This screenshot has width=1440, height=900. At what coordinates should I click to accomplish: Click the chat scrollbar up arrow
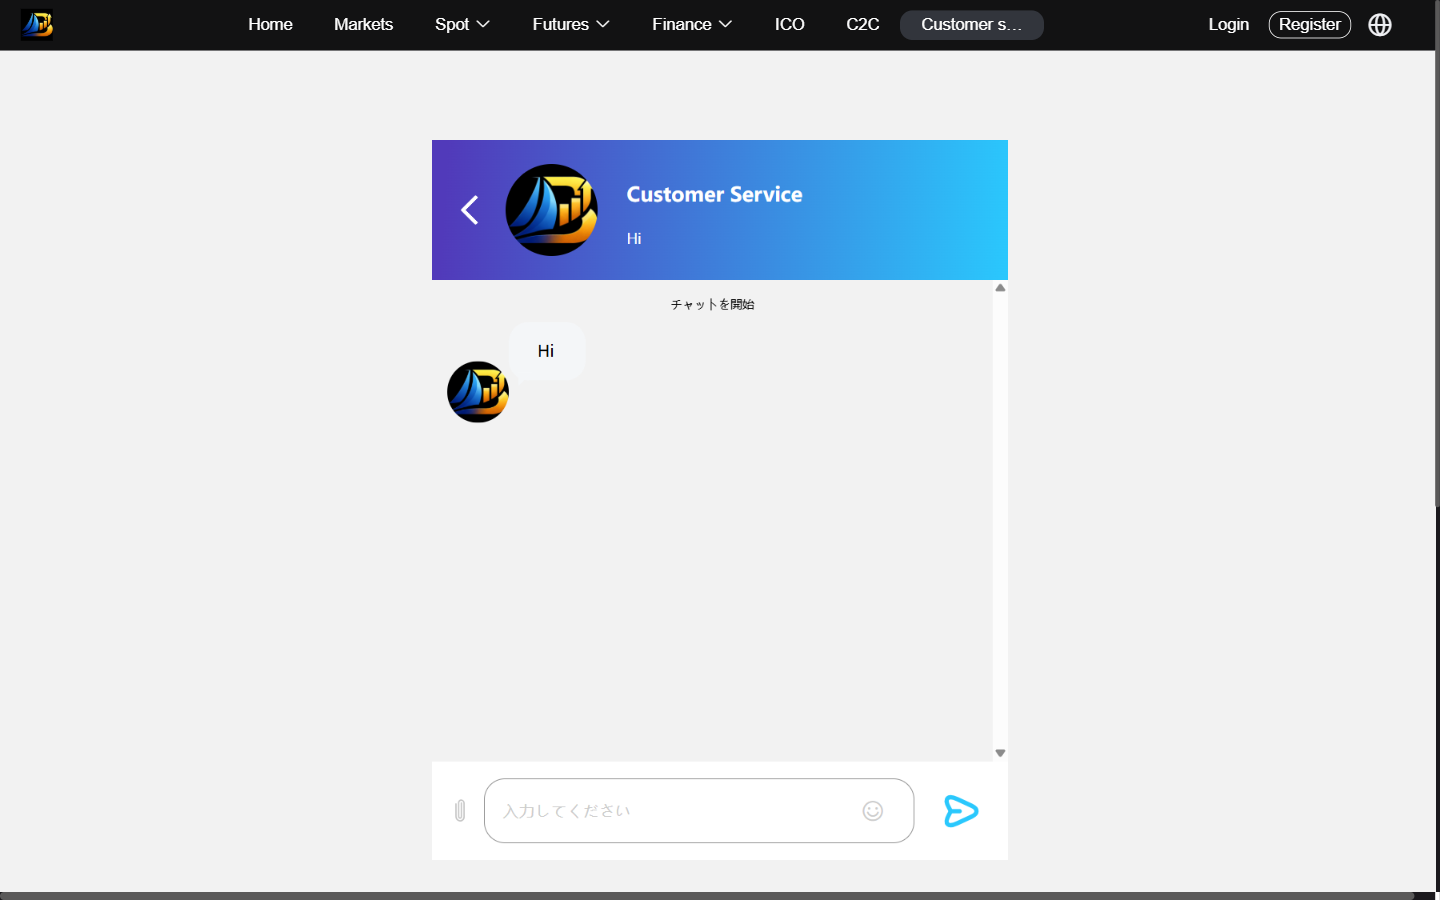1000,288
